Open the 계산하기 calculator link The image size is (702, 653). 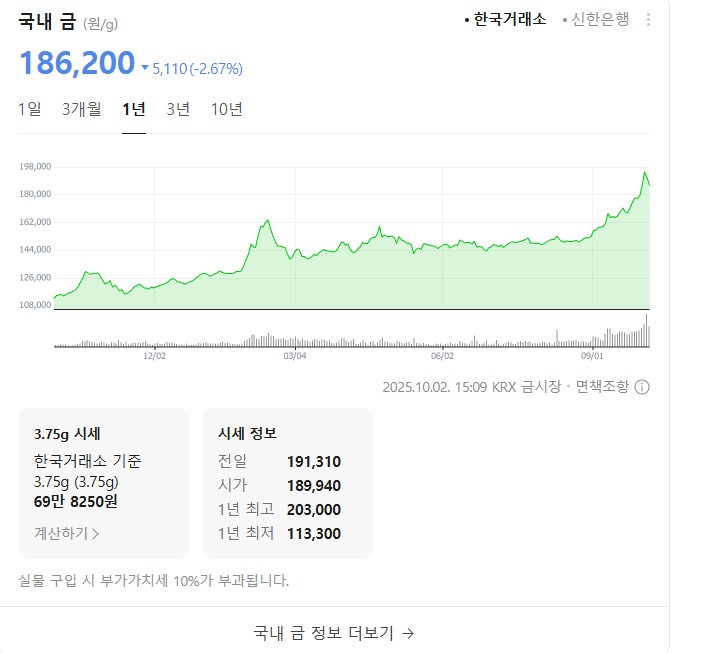[x=67, y=533]
